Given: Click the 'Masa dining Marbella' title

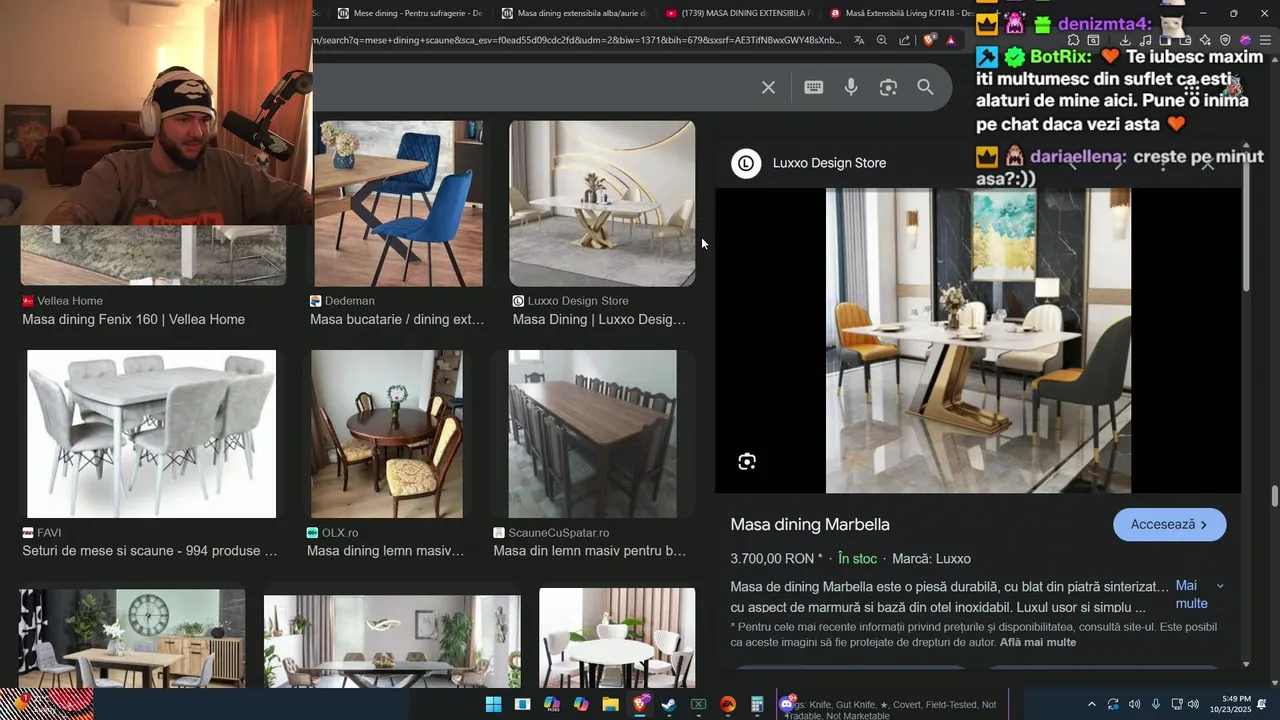Looking at the screenshot, I should tap(810, 524).
